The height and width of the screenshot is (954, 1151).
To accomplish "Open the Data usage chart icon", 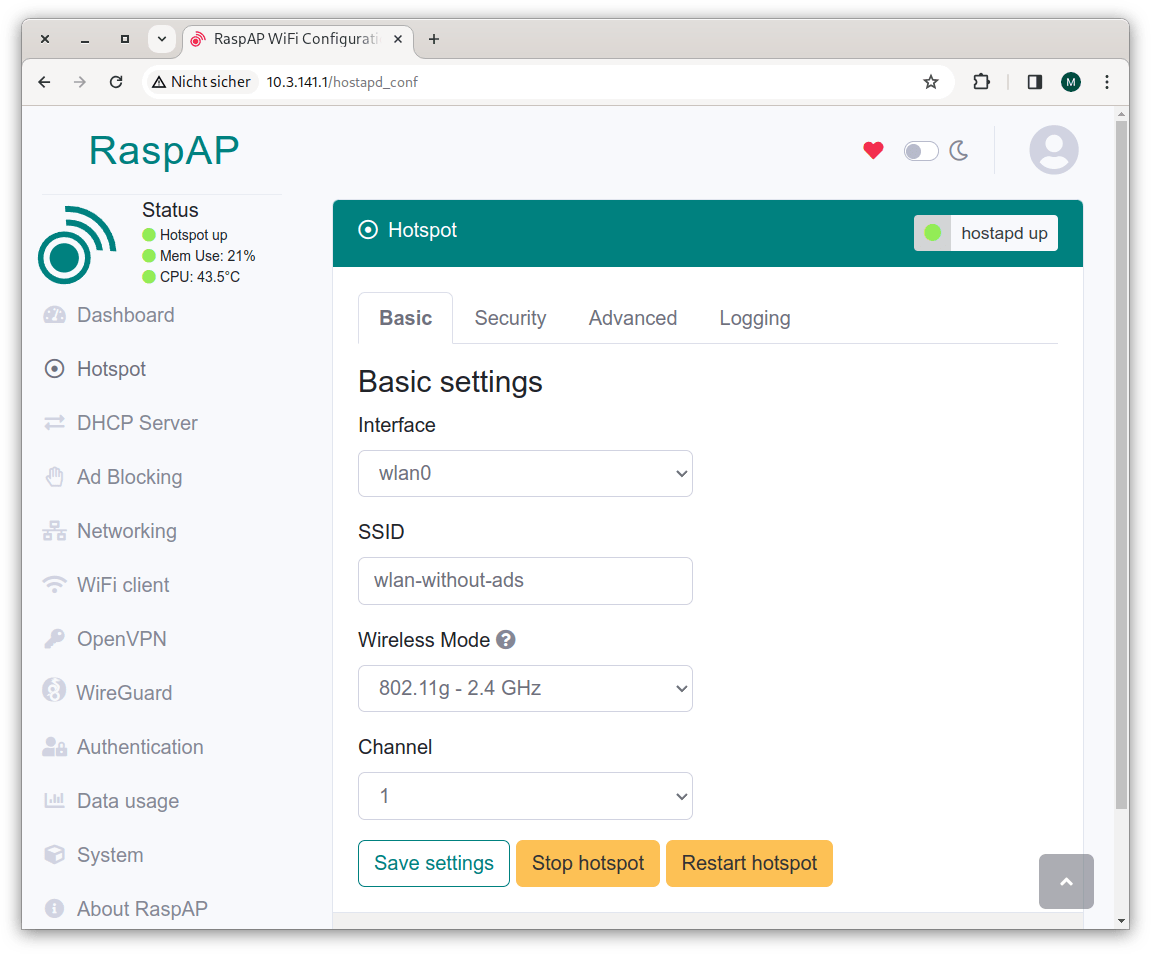I will click(x=54, y=801).
